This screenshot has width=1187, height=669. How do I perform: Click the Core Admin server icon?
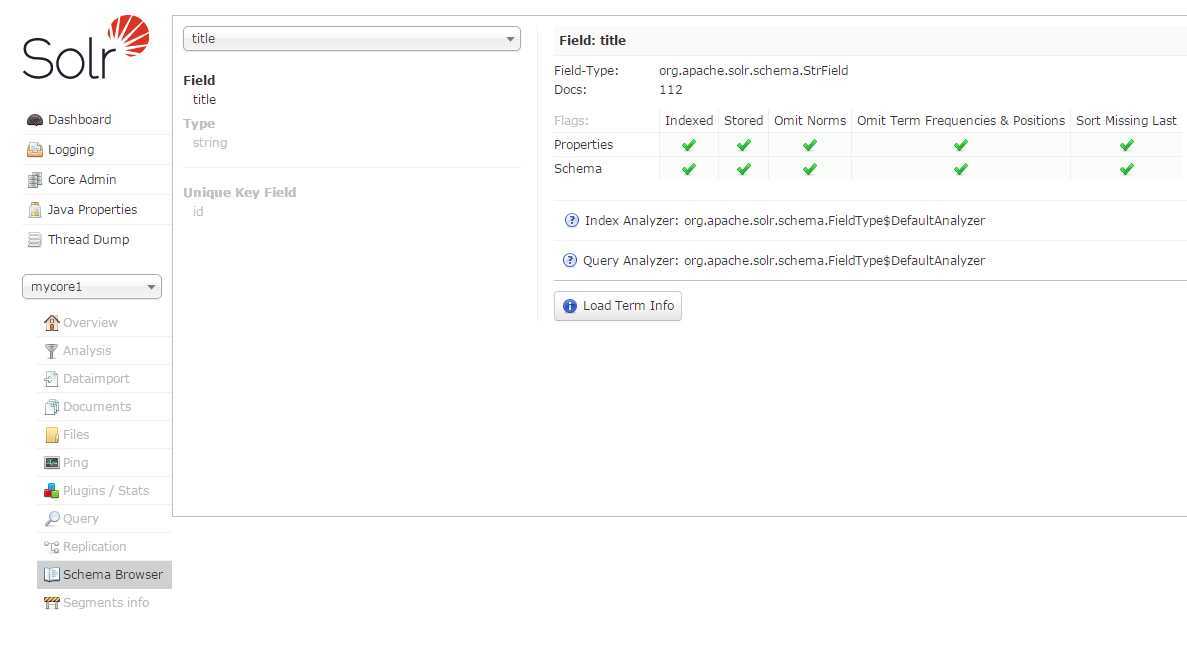[x=35, y=180]
